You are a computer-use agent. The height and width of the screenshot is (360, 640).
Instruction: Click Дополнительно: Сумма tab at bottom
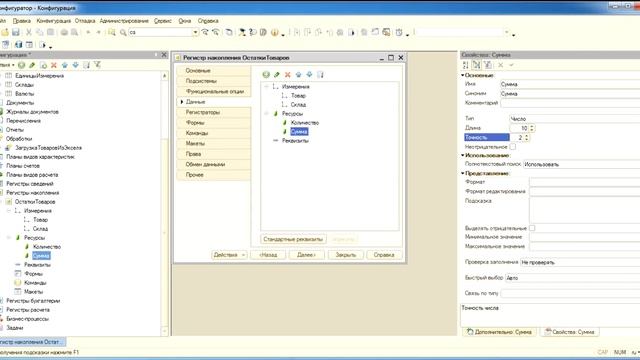tap(500, 332)
